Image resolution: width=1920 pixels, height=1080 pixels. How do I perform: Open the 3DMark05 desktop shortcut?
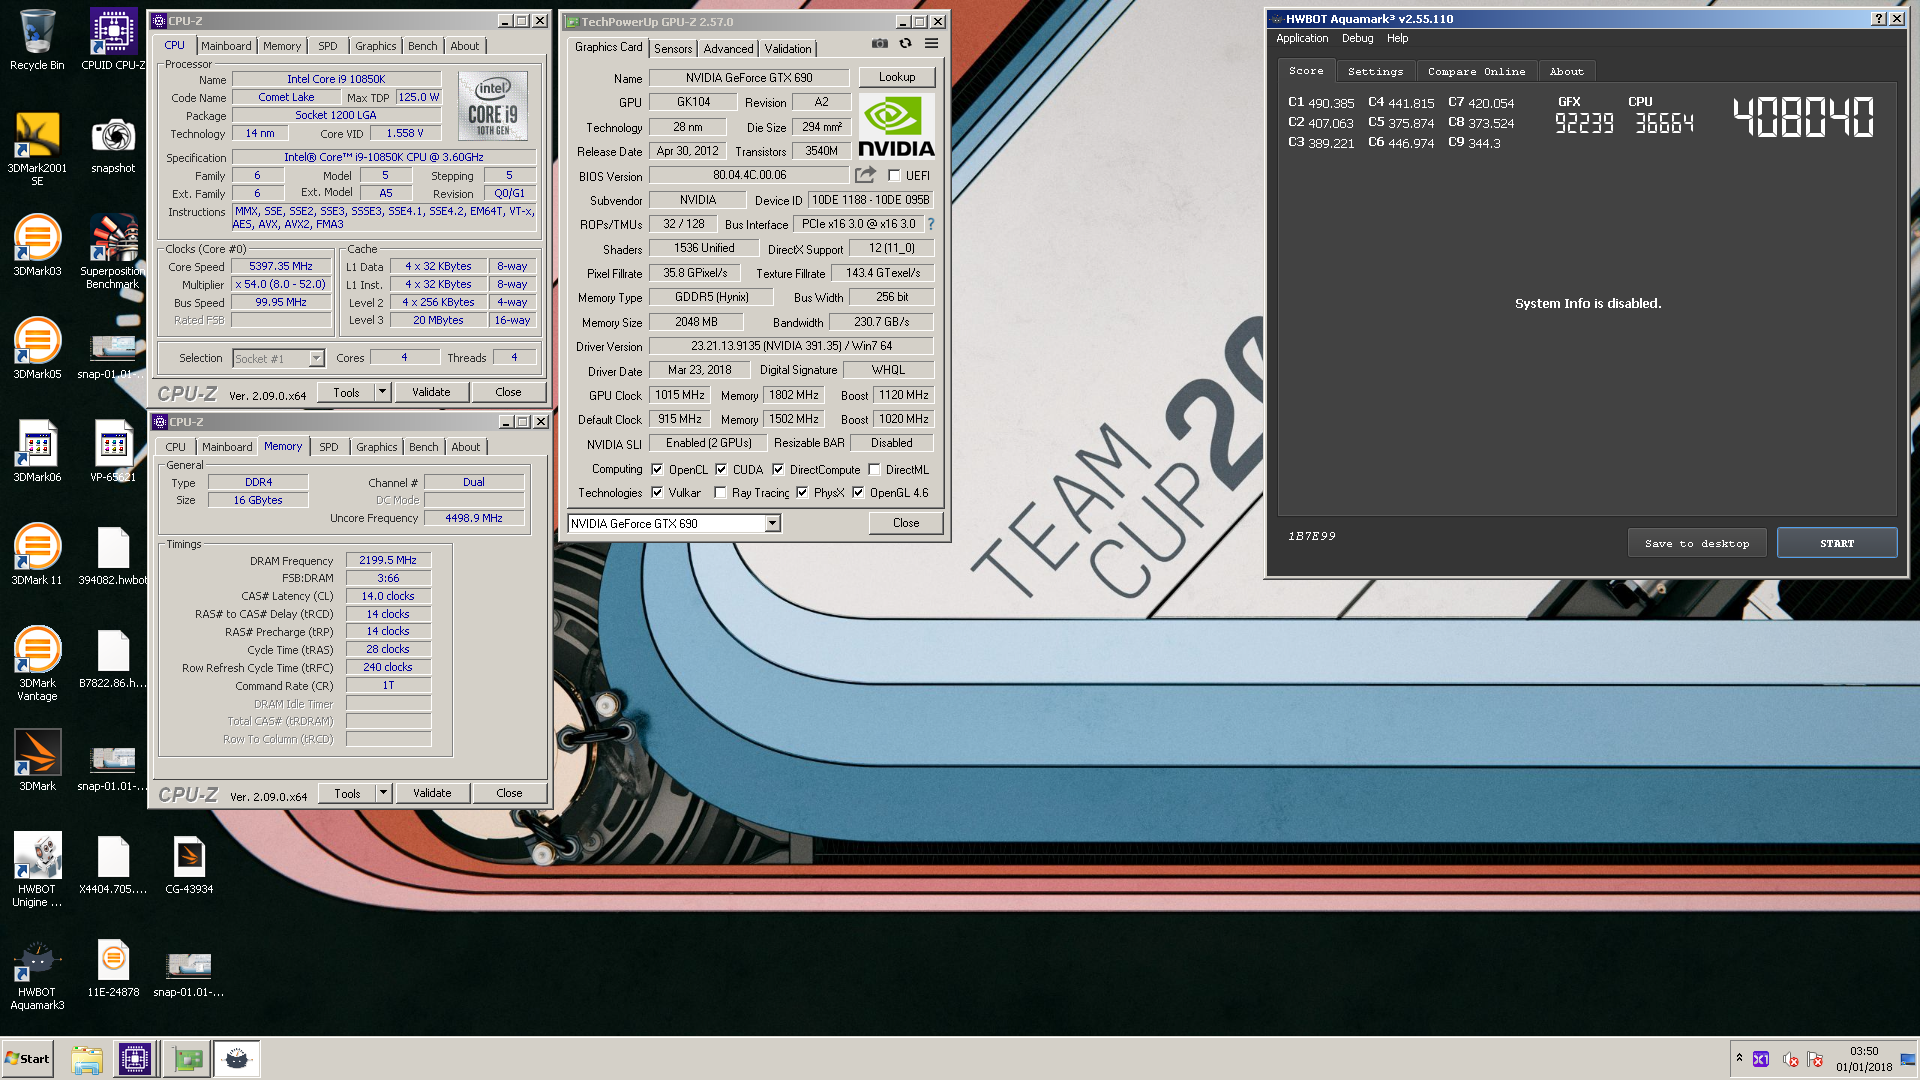point(37,349)
